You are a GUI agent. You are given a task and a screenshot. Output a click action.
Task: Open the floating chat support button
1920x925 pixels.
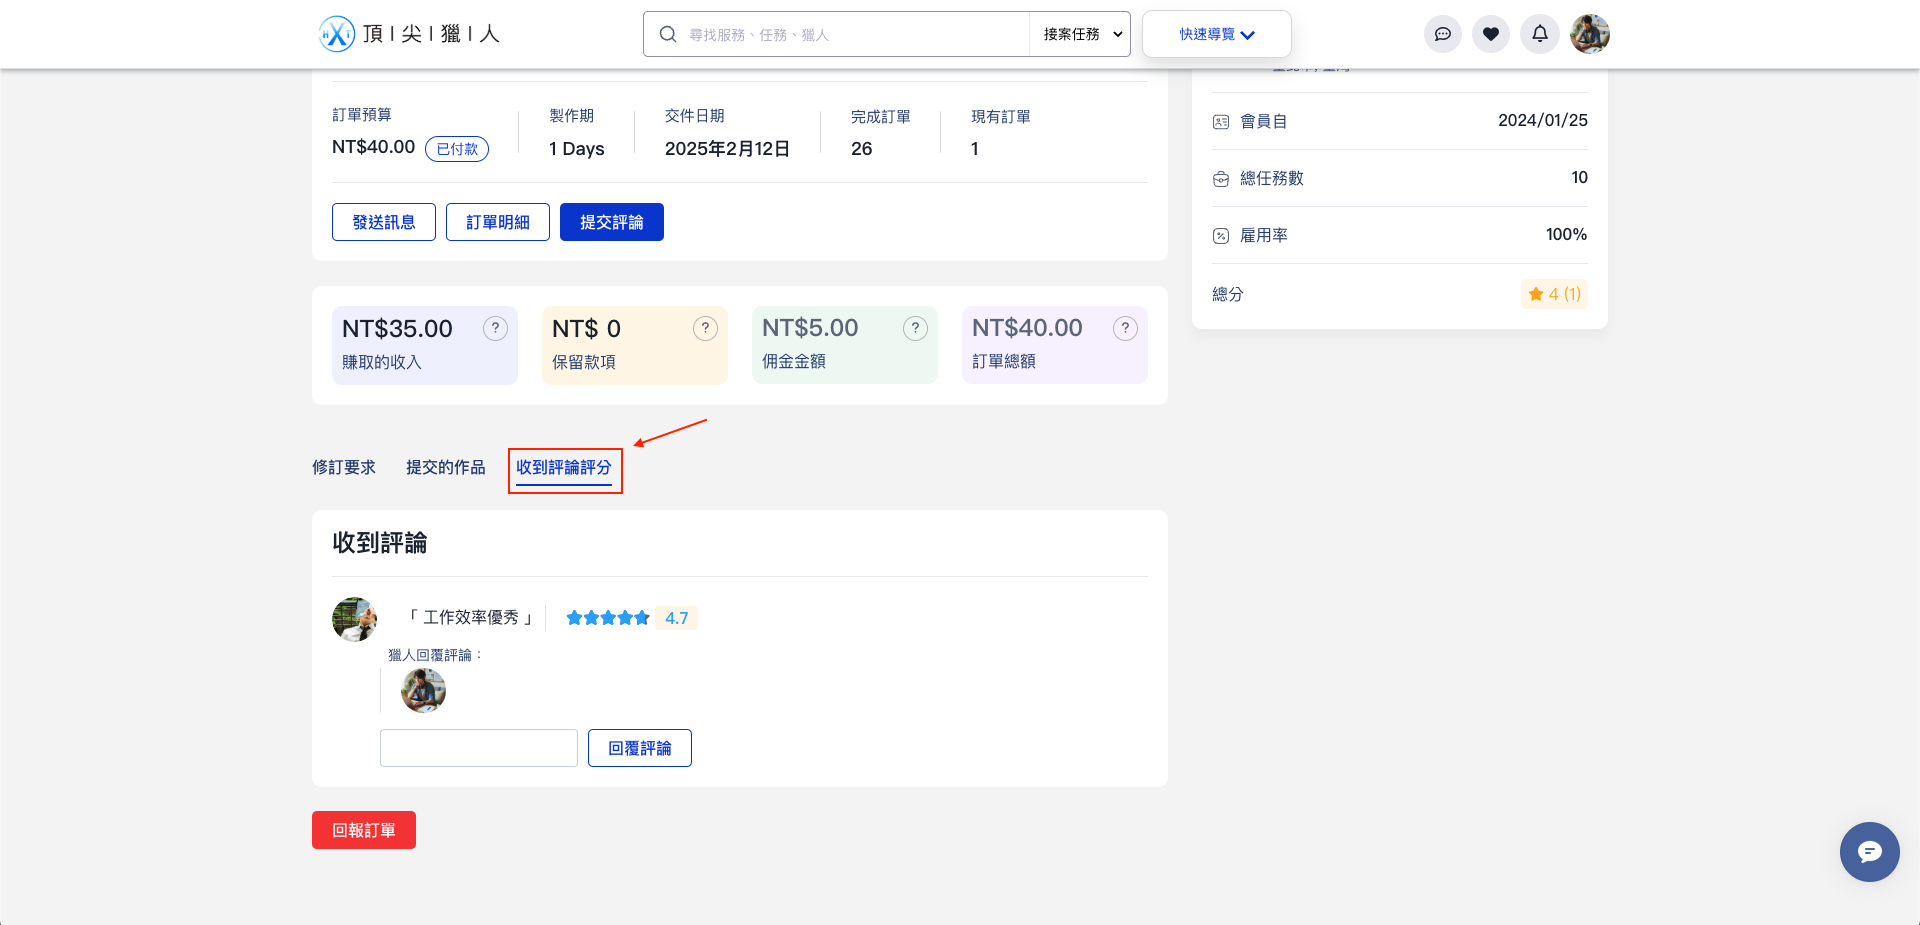pyautogui.click(x=1869, y=852)
